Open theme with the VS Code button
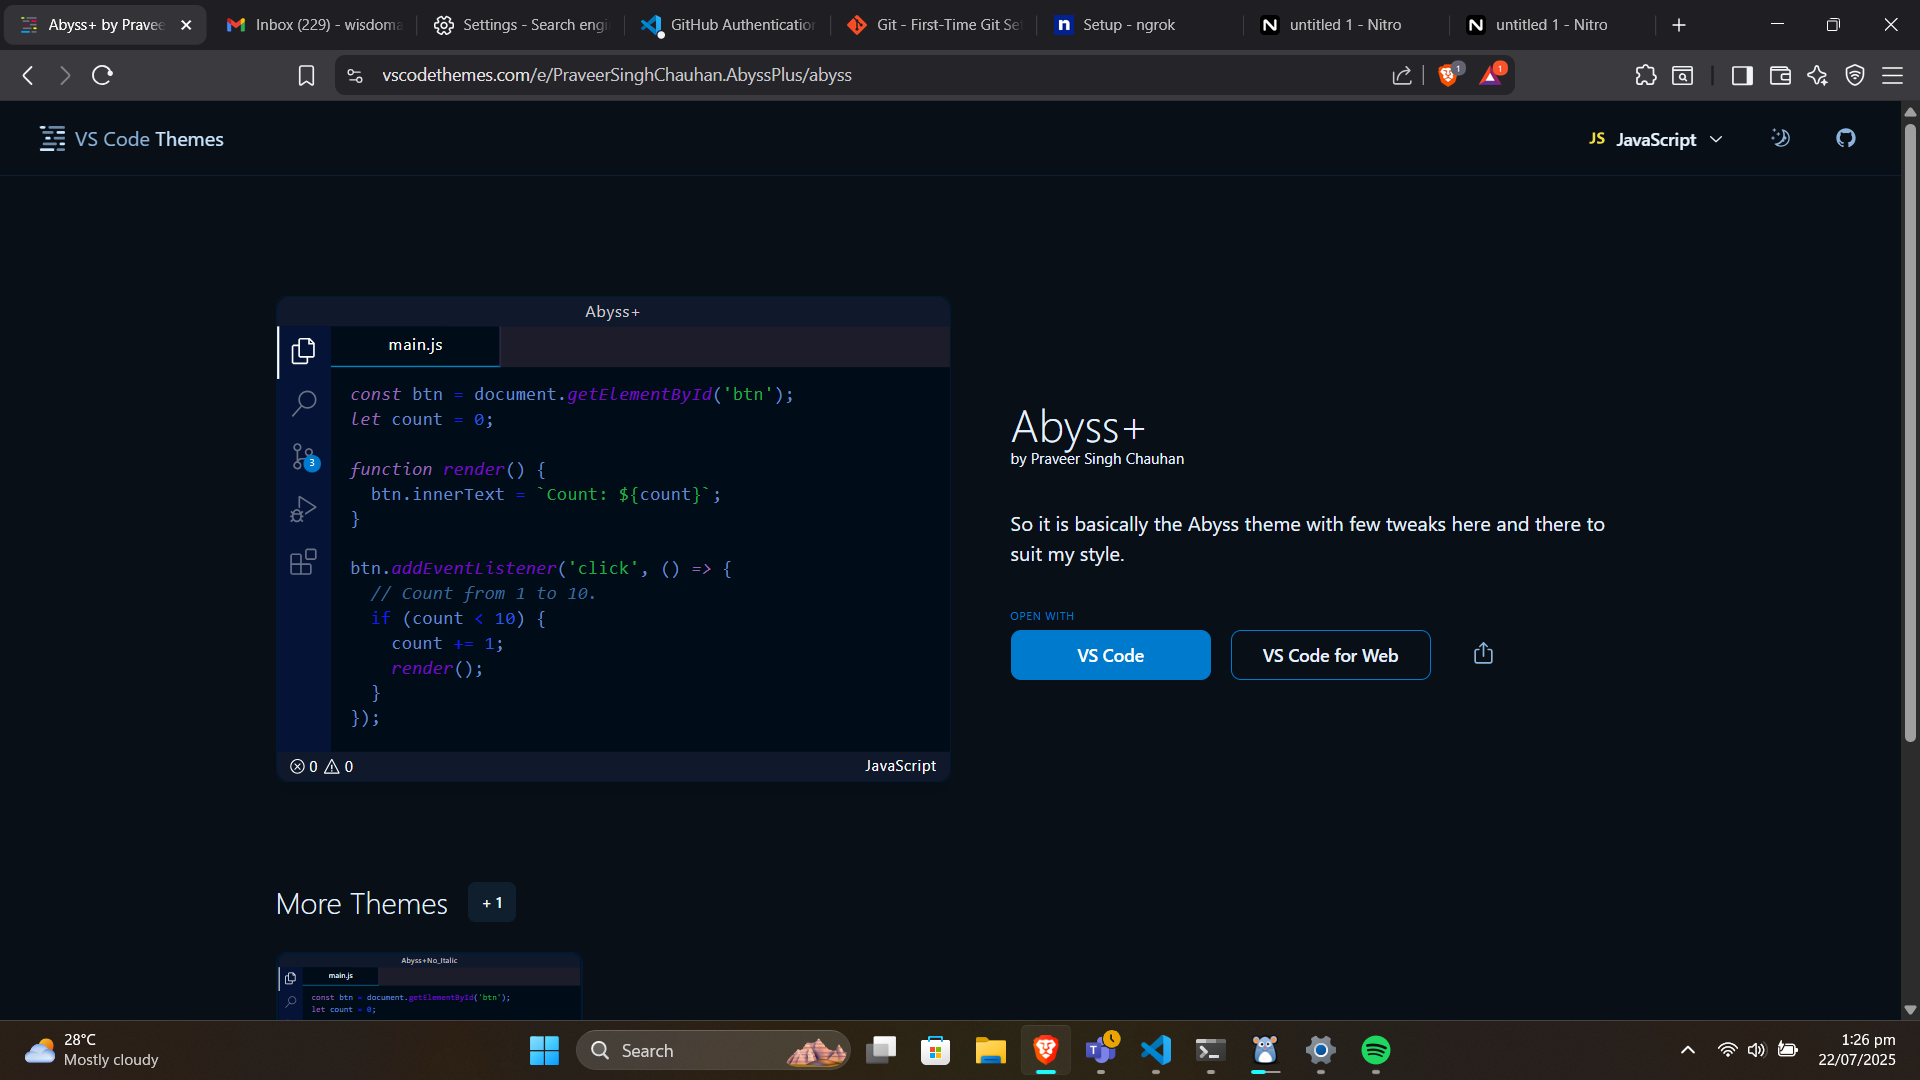 [x=1110, y=655]
